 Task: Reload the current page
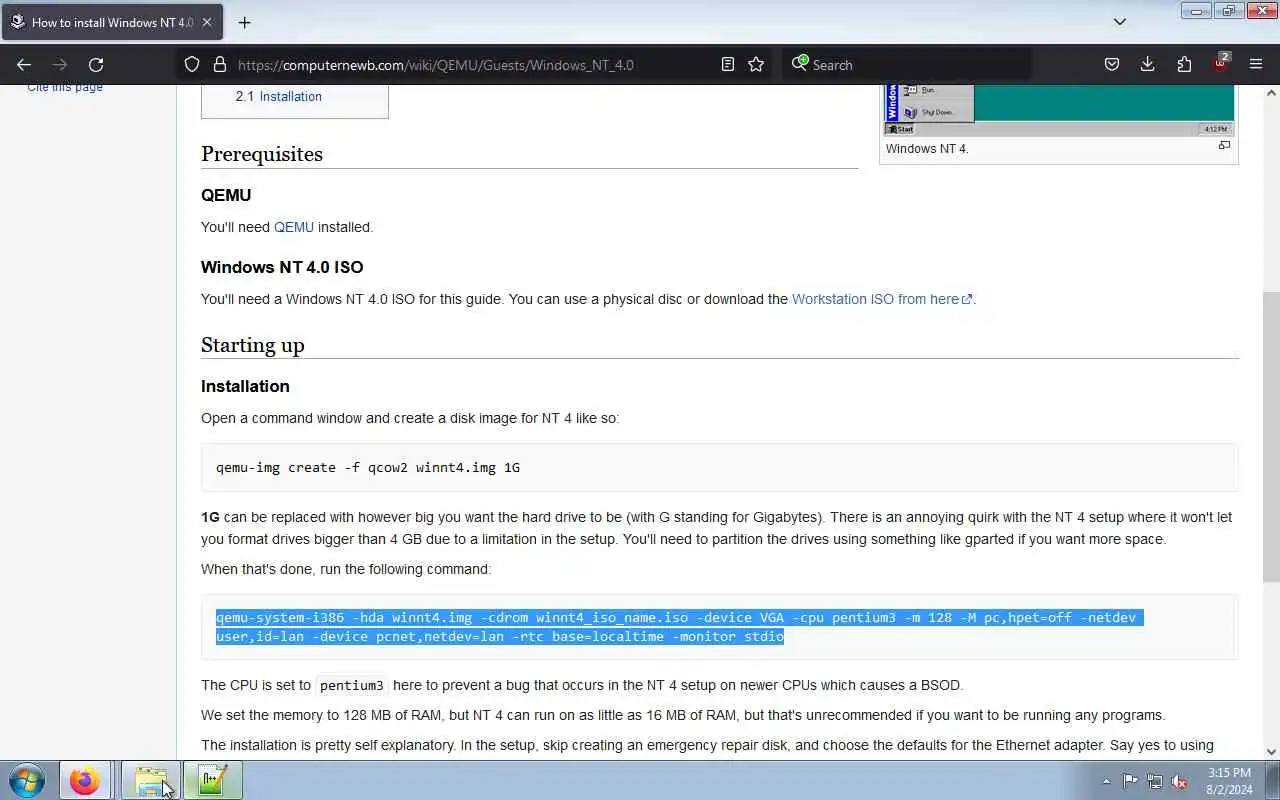click(96, 64)
